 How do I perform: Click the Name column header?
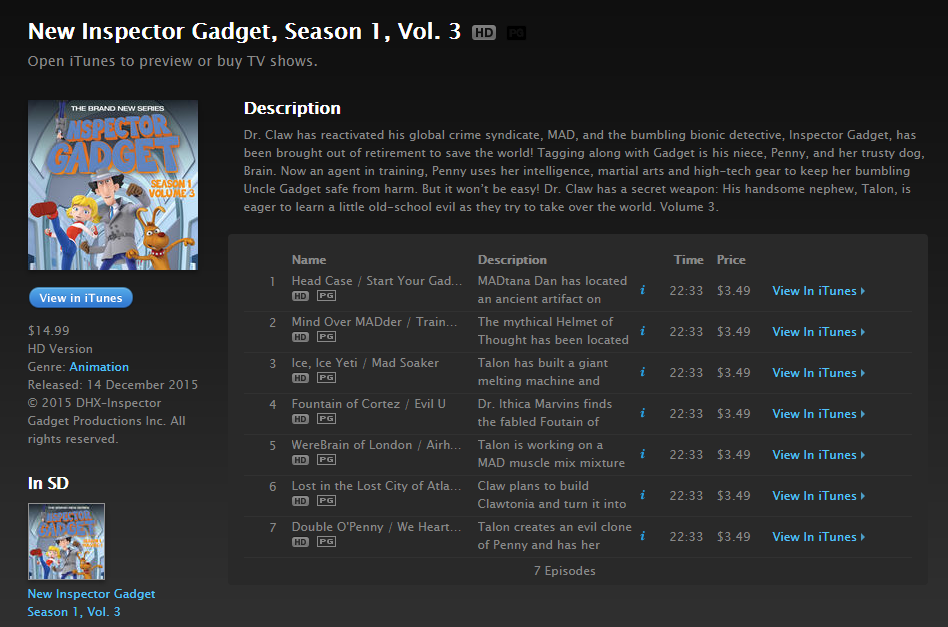click(x=309, y=260)
